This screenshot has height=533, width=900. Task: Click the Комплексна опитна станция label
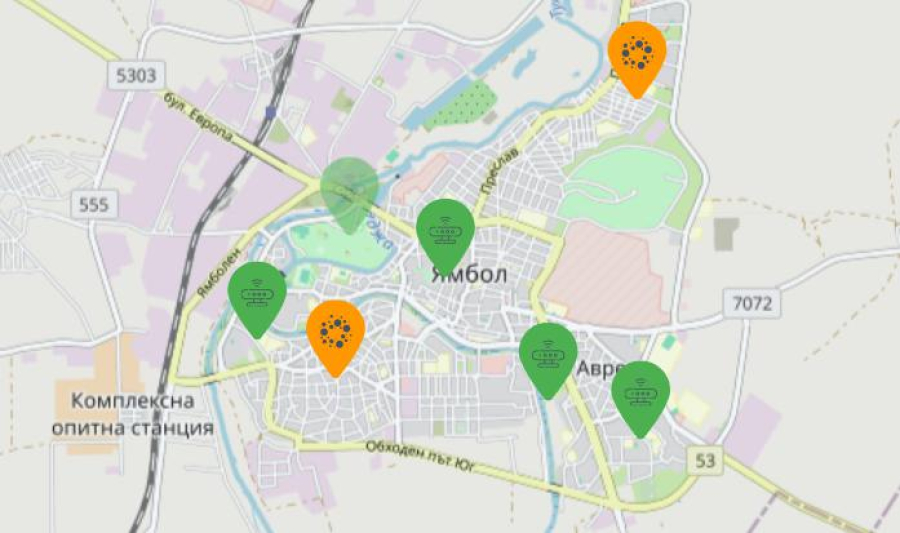tap(133, 414)
